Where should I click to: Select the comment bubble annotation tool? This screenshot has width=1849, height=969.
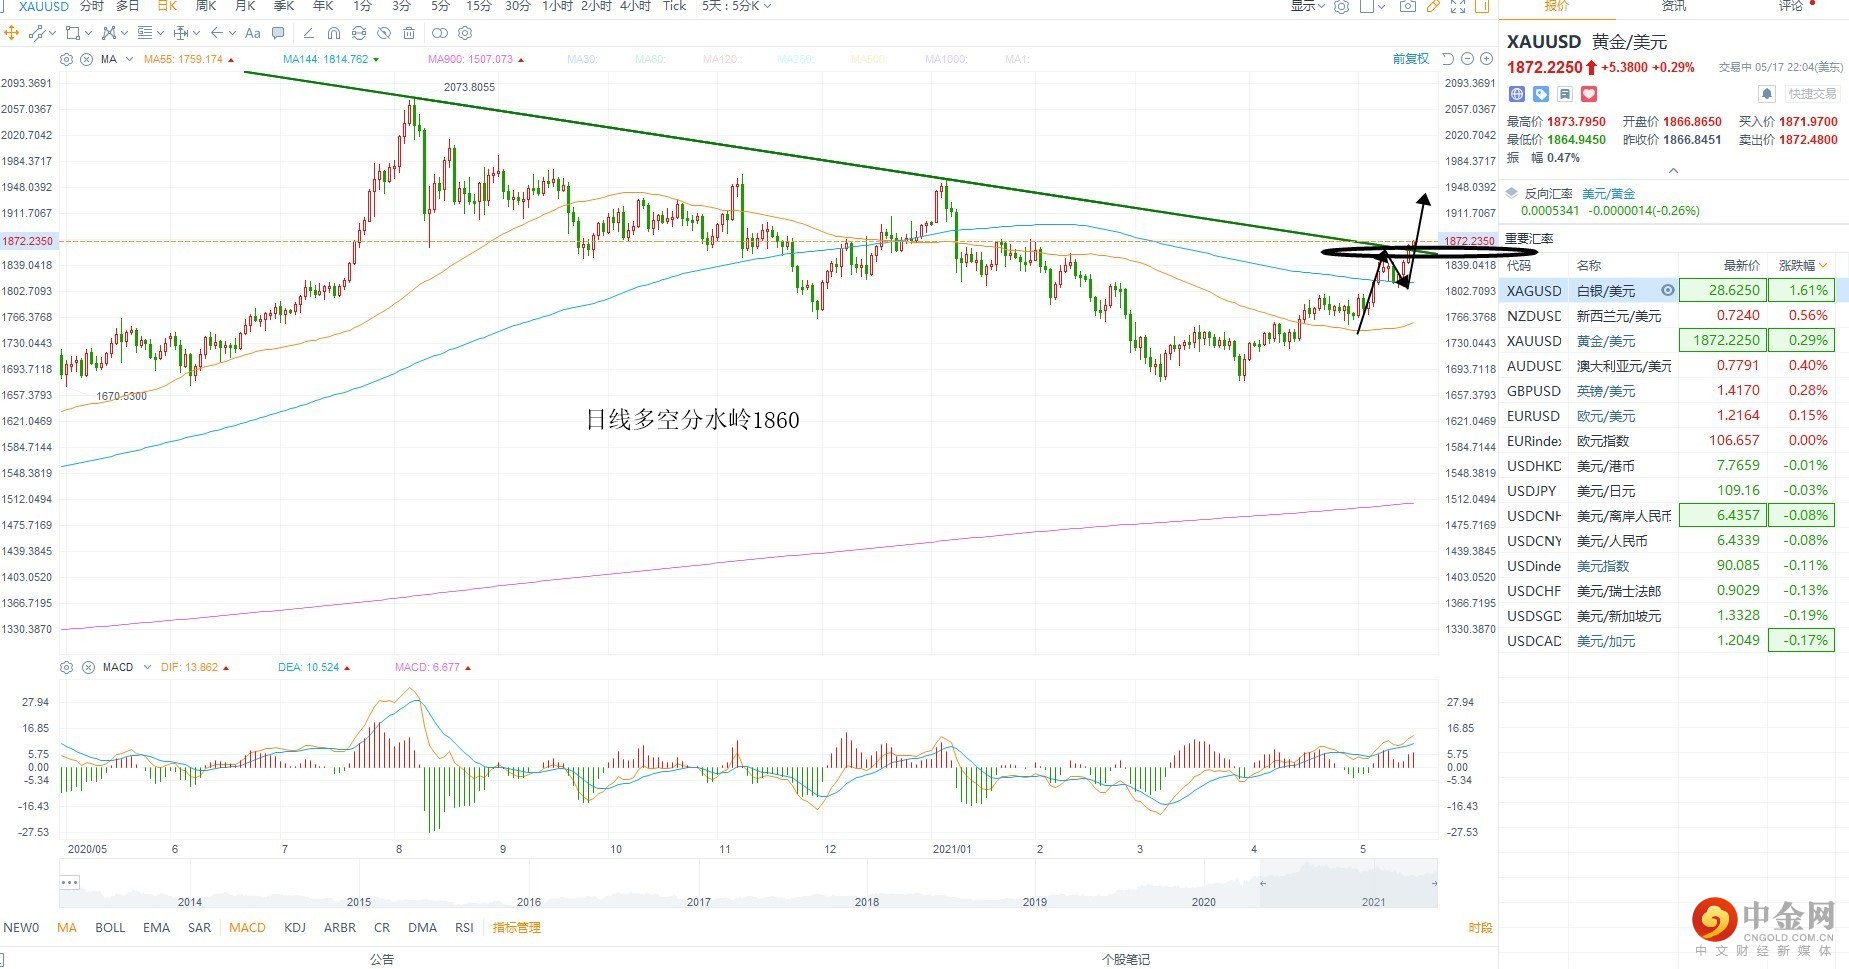[278, 33]
